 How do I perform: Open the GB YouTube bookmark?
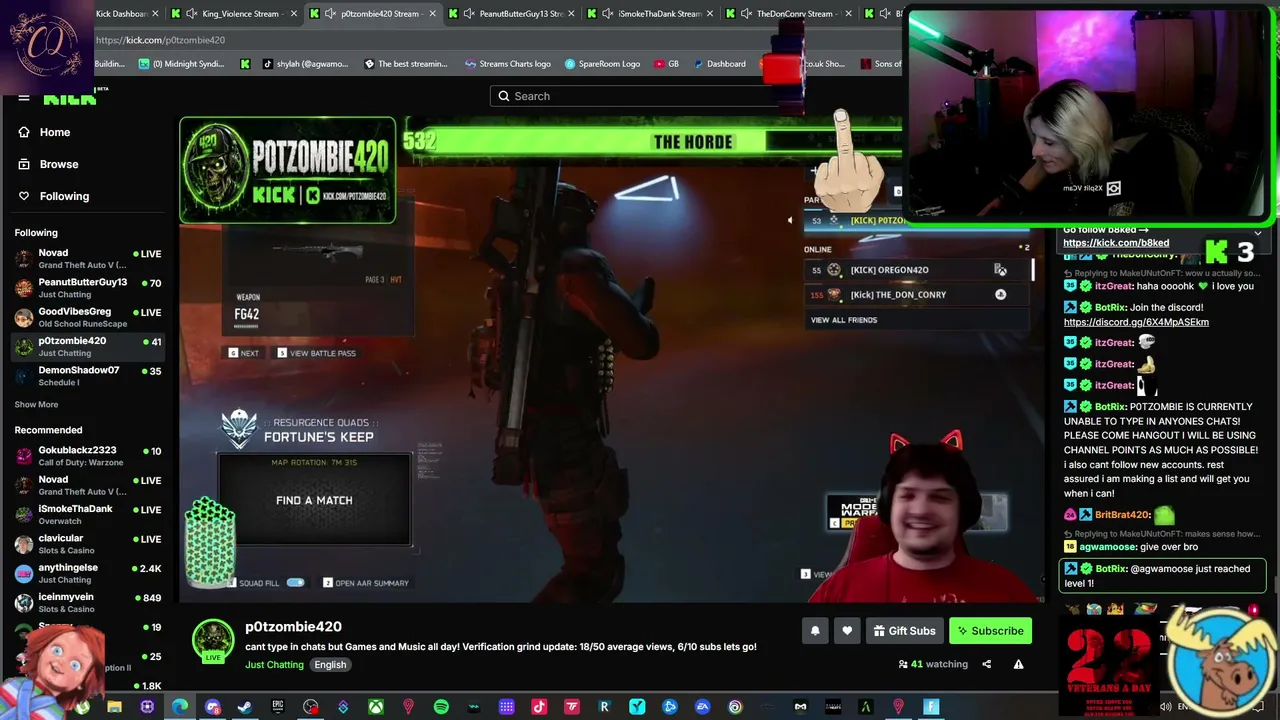click(x=666, y=64)
